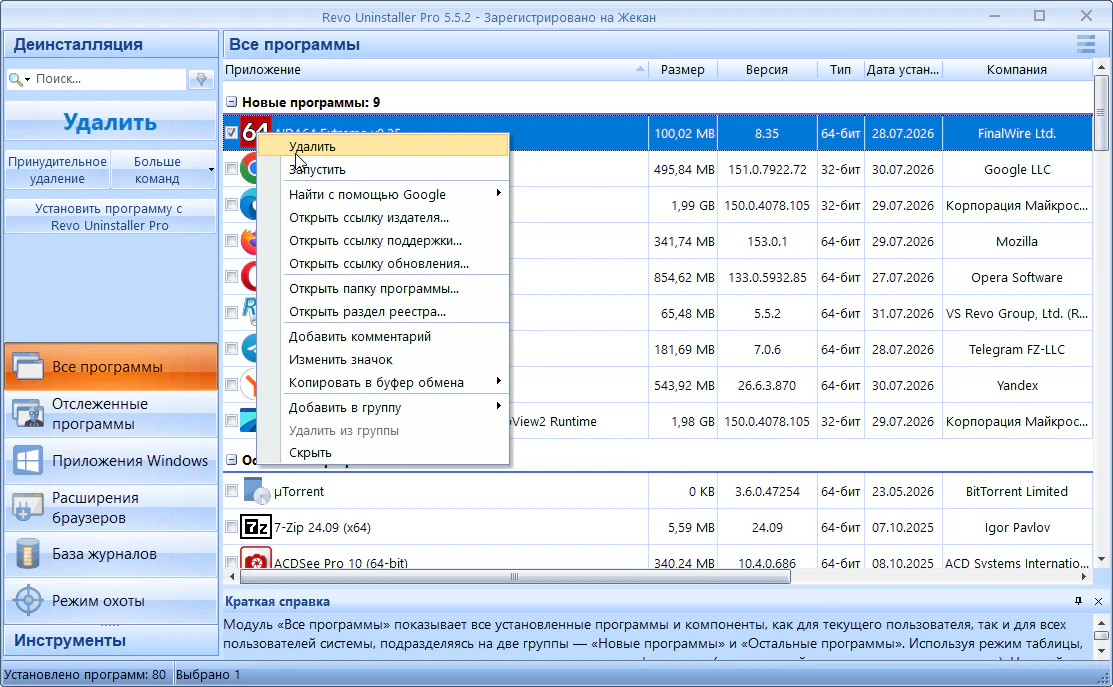Check the µTorrent row checkbox
1113x687 pixels.
[x=231, y=490]
